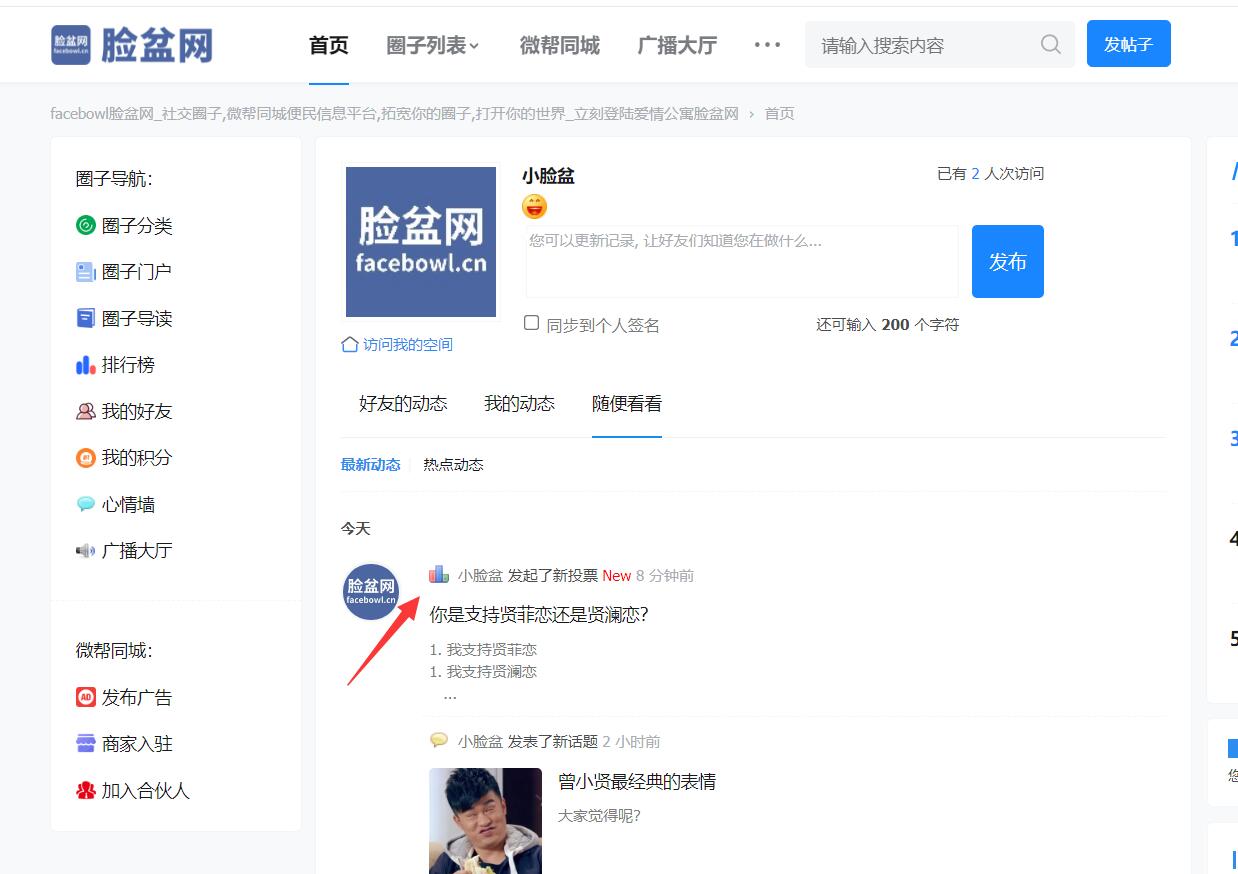Open 圈子门户 sidebar icon

pyautogui.click(x=86, y=272)
